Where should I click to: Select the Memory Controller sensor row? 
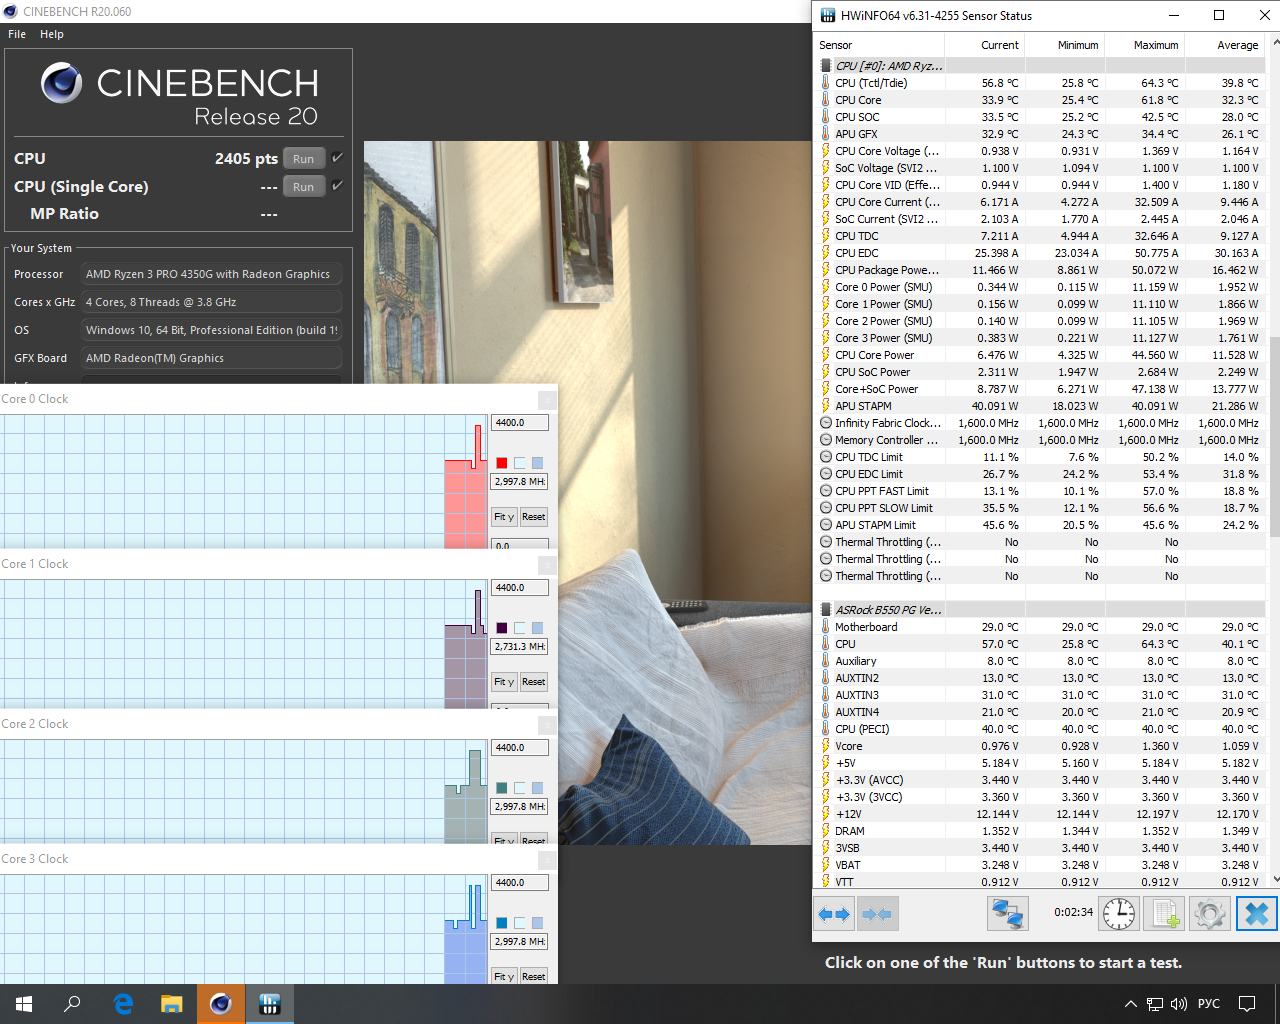[x=1041, y=440]
